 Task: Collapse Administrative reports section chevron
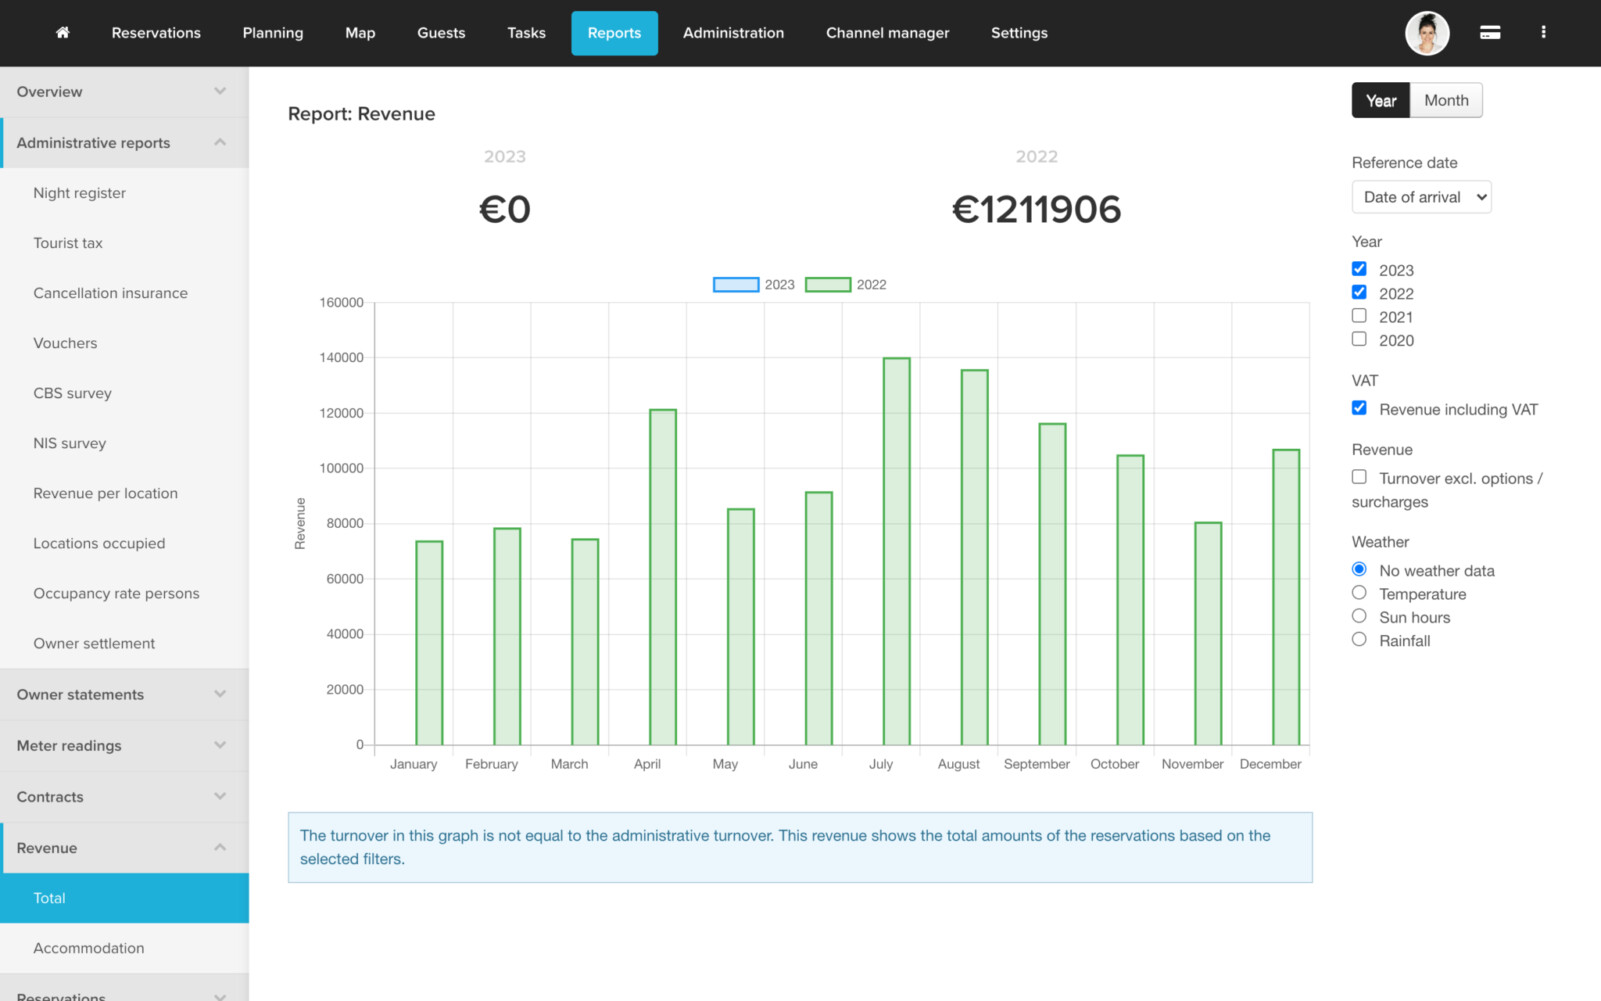[x=219, y=143]
